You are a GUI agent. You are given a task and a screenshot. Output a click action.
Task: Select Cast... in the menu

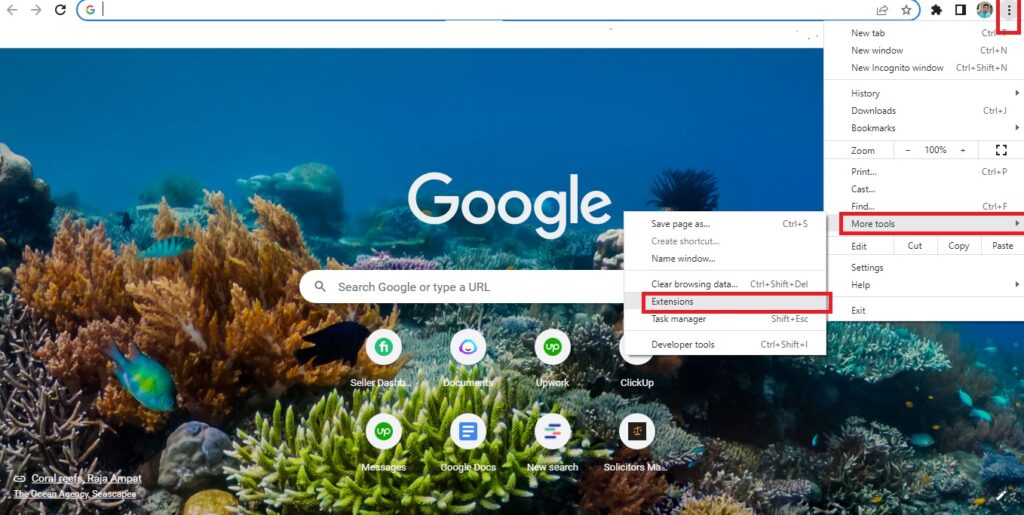[923, 189]
